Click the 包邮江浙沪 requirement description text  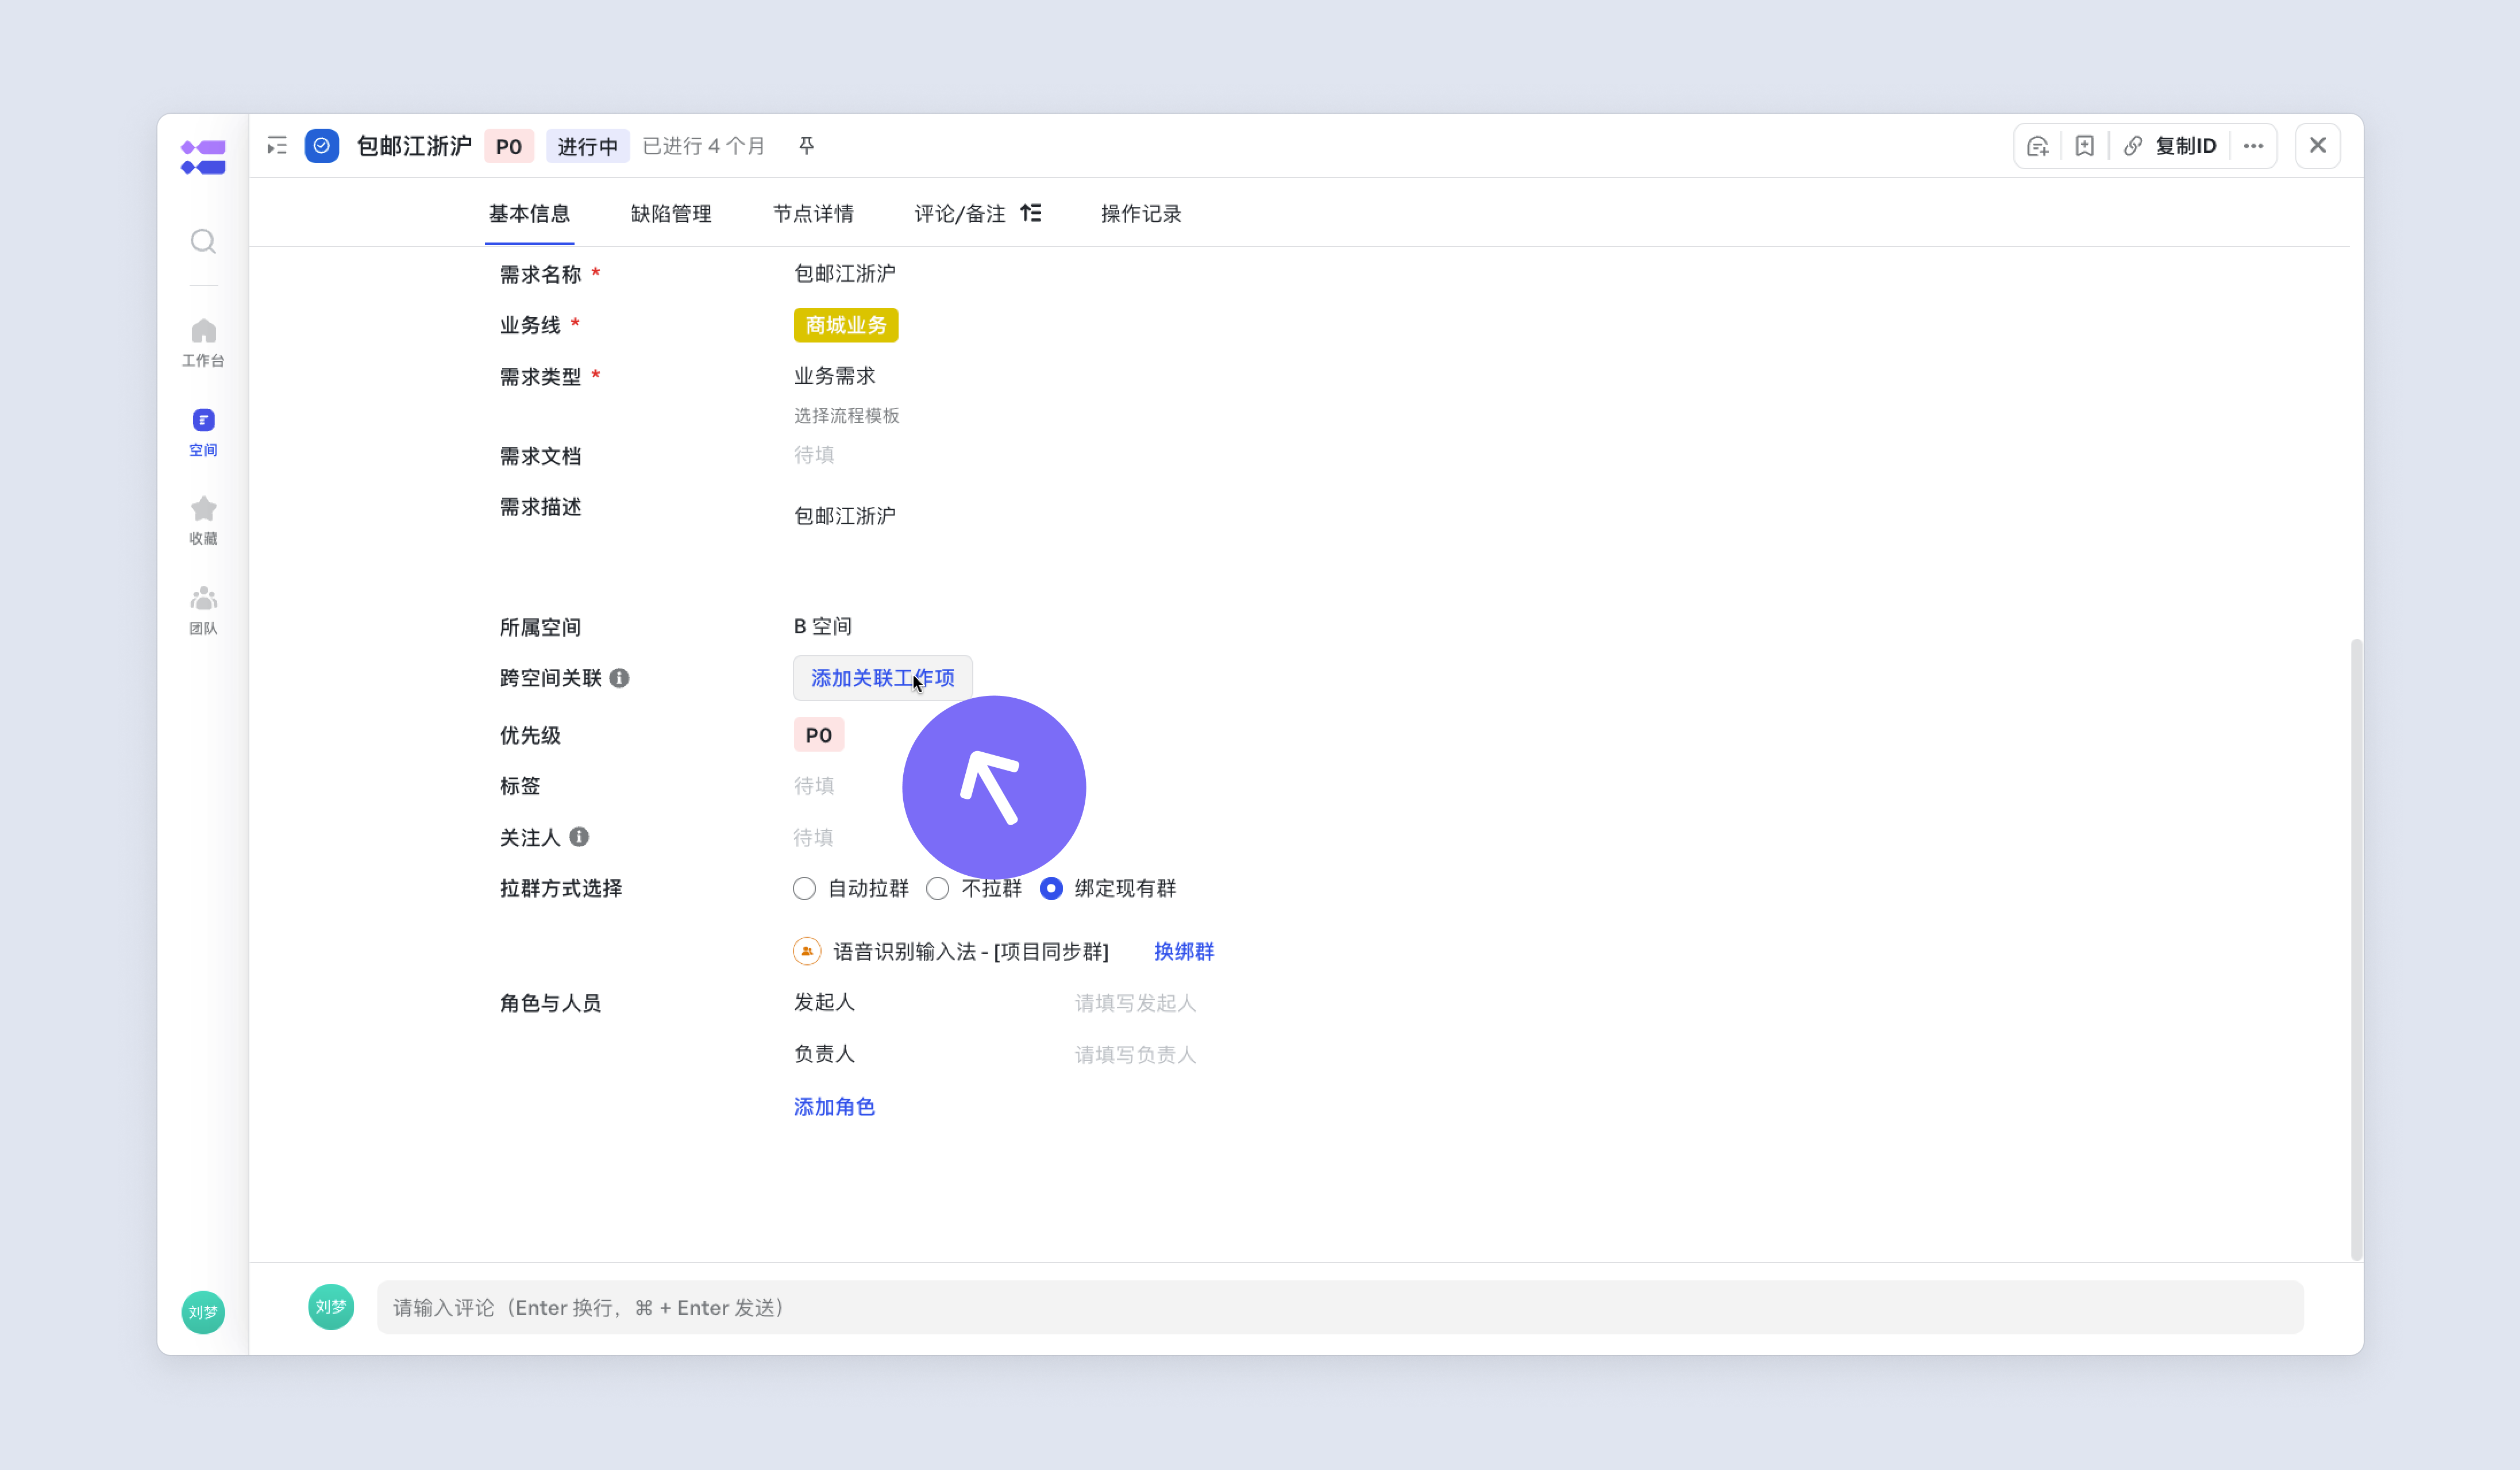point(845,516)
